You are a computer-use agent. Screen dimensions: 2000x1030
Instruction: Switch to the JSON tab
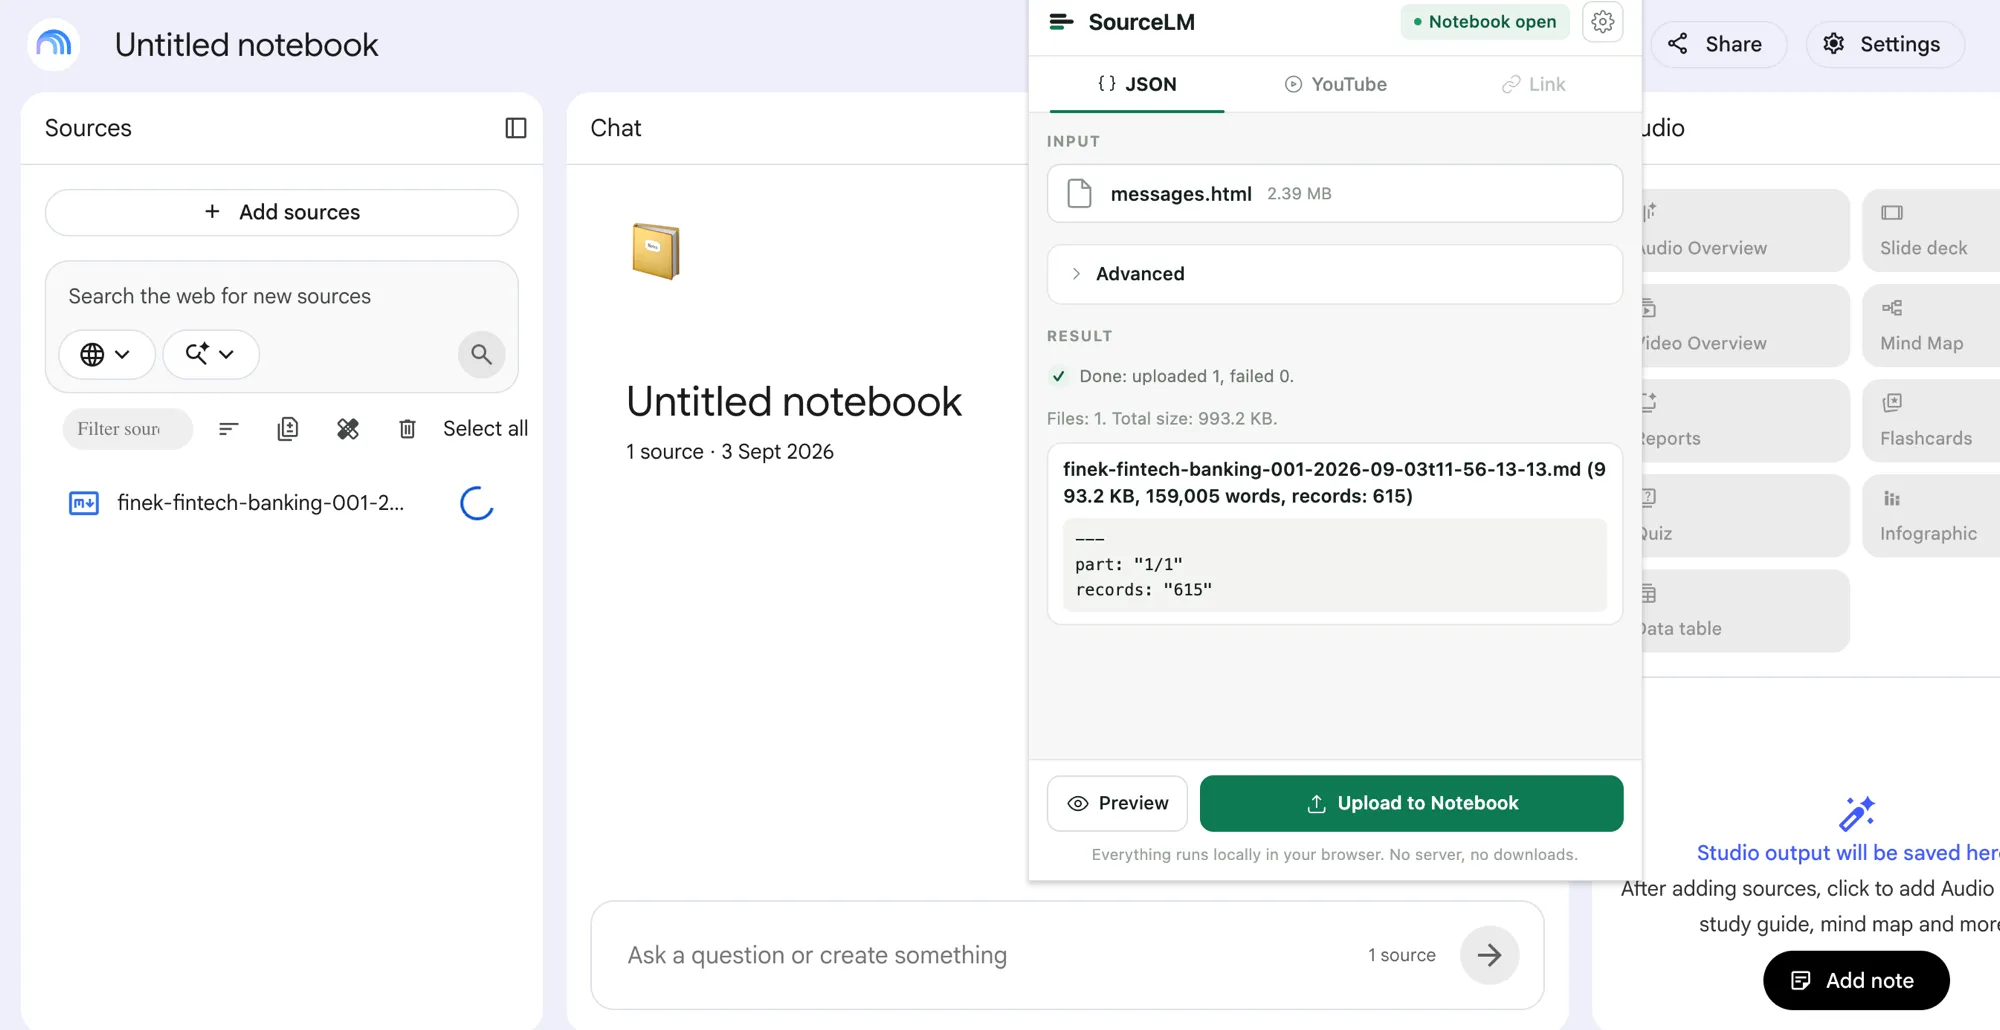(x=1137, y=84)
